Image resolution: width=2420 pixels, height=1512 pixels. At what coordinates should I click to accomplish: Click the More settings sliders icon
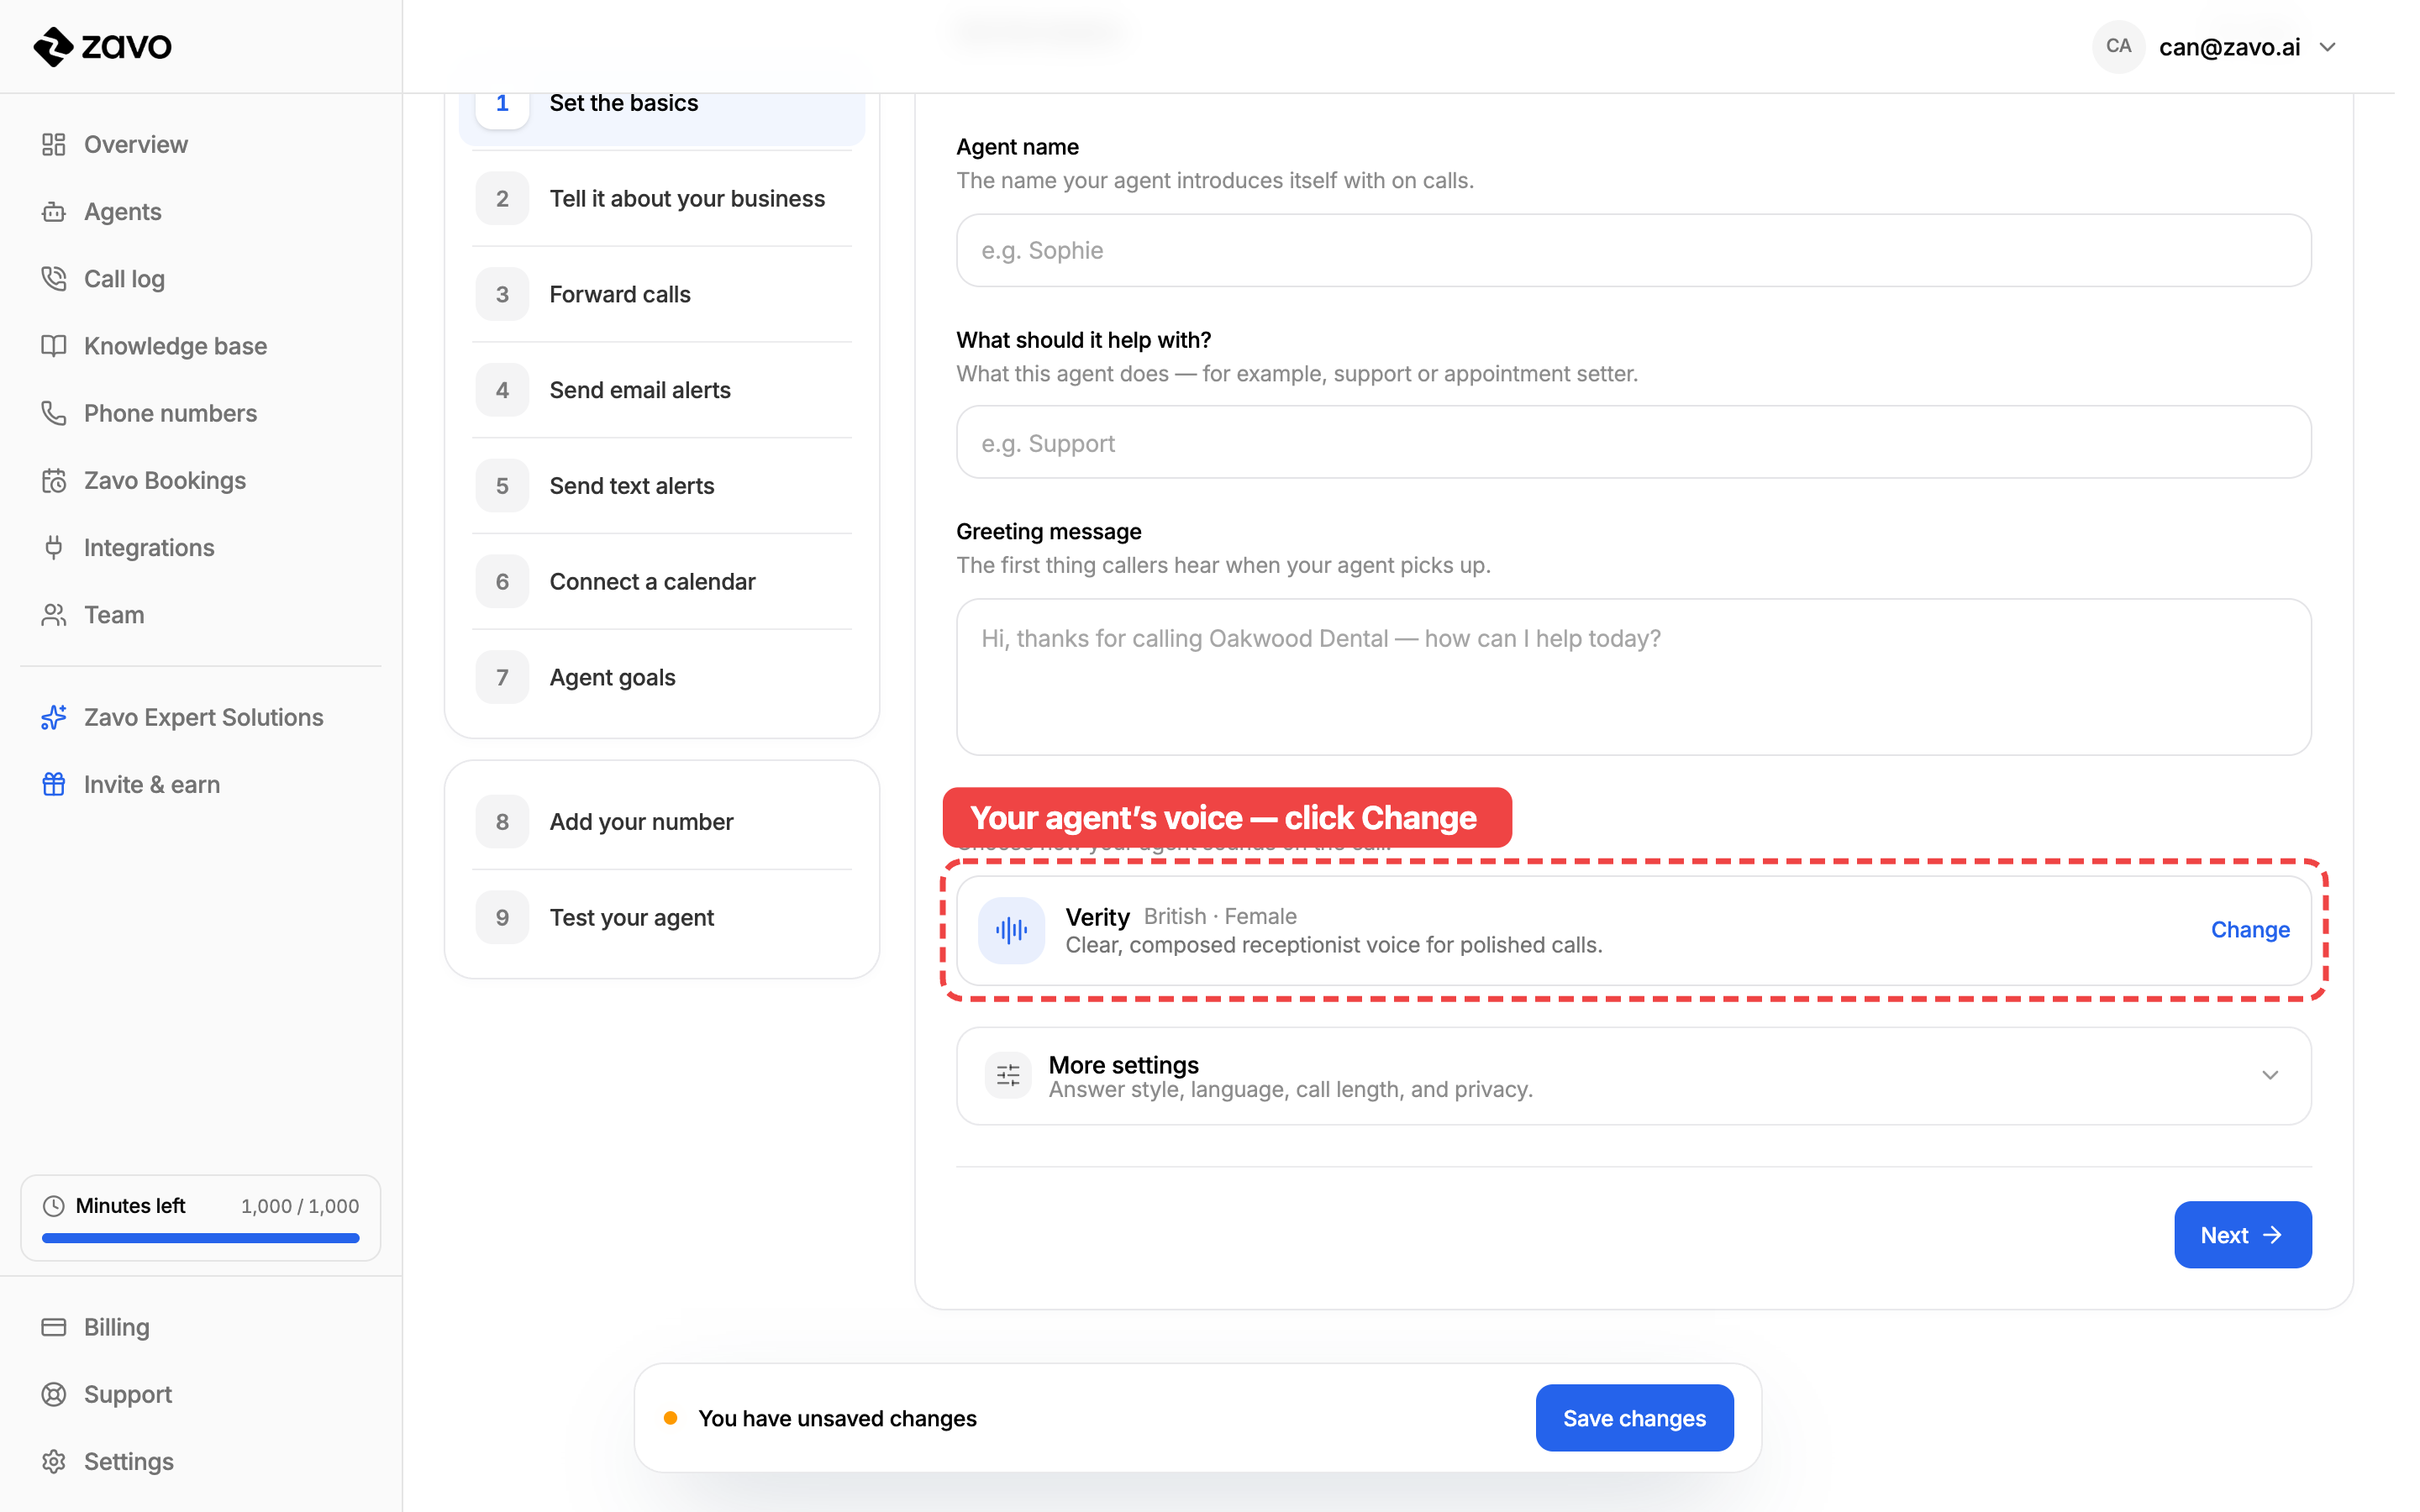[x=1008, y=1075]
